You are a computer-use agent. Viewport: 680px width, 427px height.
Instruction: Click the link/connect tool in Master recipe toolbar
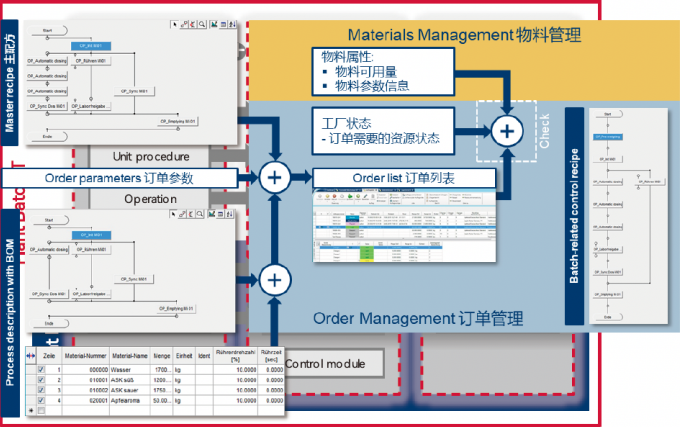(184, 25)
